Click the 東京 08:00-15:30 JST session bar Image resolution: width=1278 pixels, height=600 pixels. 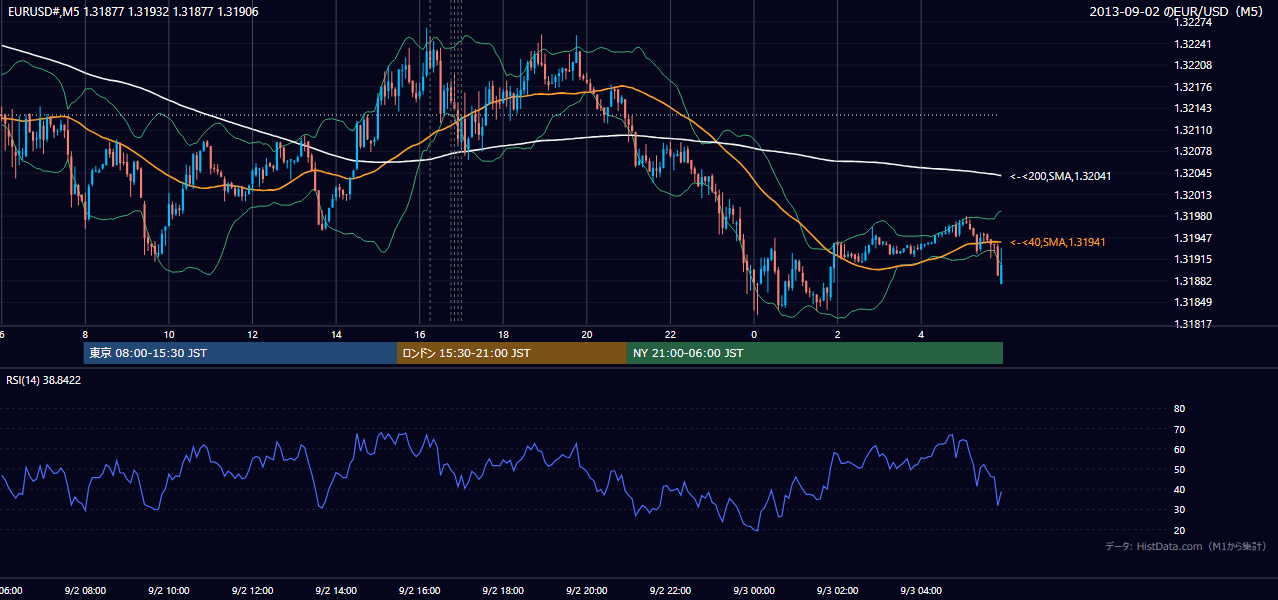tap(240, 353)
